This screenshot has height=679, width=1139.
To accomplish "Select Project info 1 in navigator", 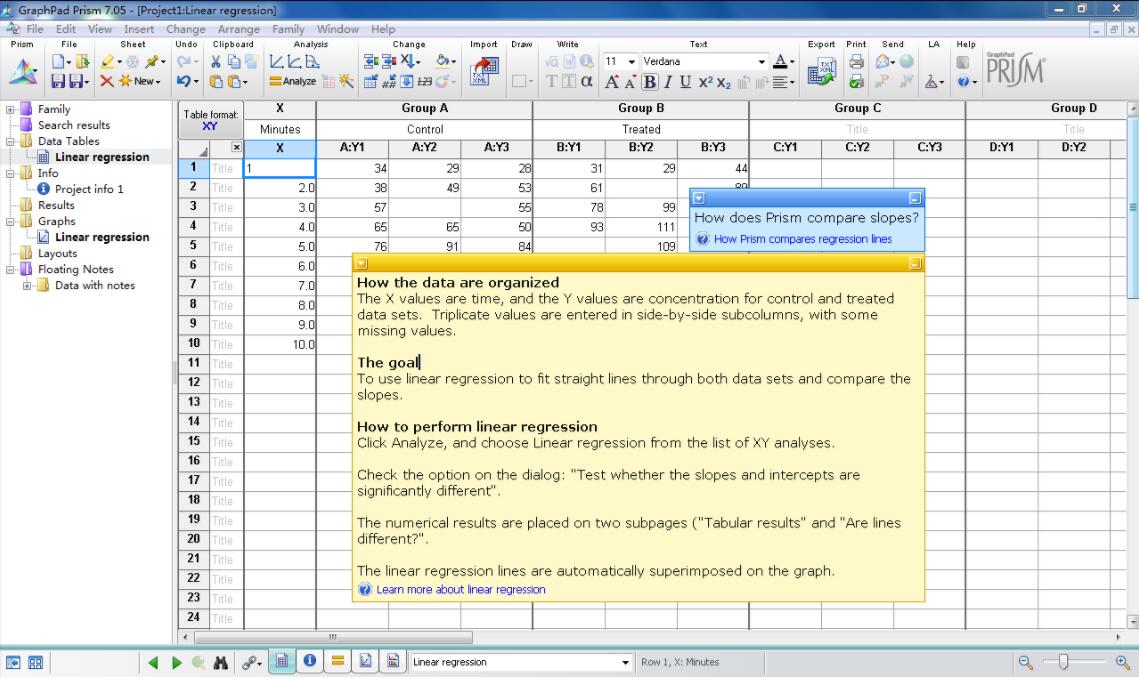I will pos(89,189).
